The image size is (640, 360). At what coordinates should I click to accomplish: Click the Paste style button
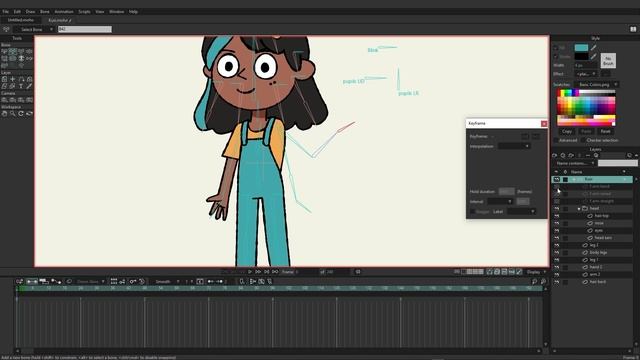click(586, 131)
